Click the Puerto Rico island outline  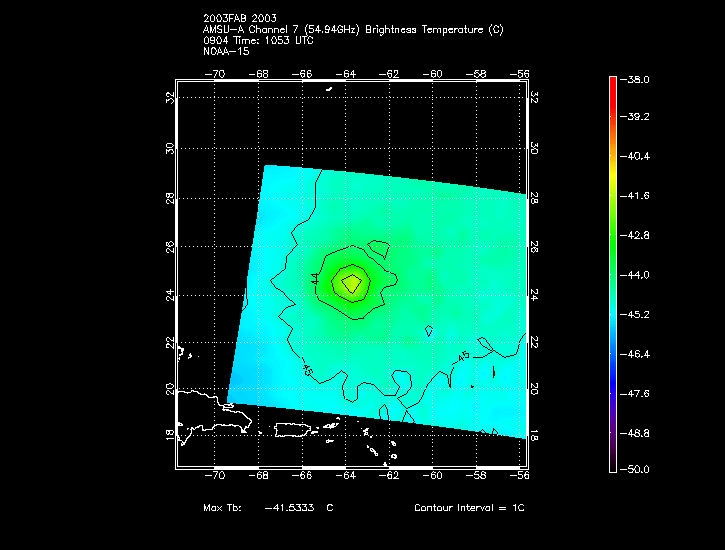[292, 429]
